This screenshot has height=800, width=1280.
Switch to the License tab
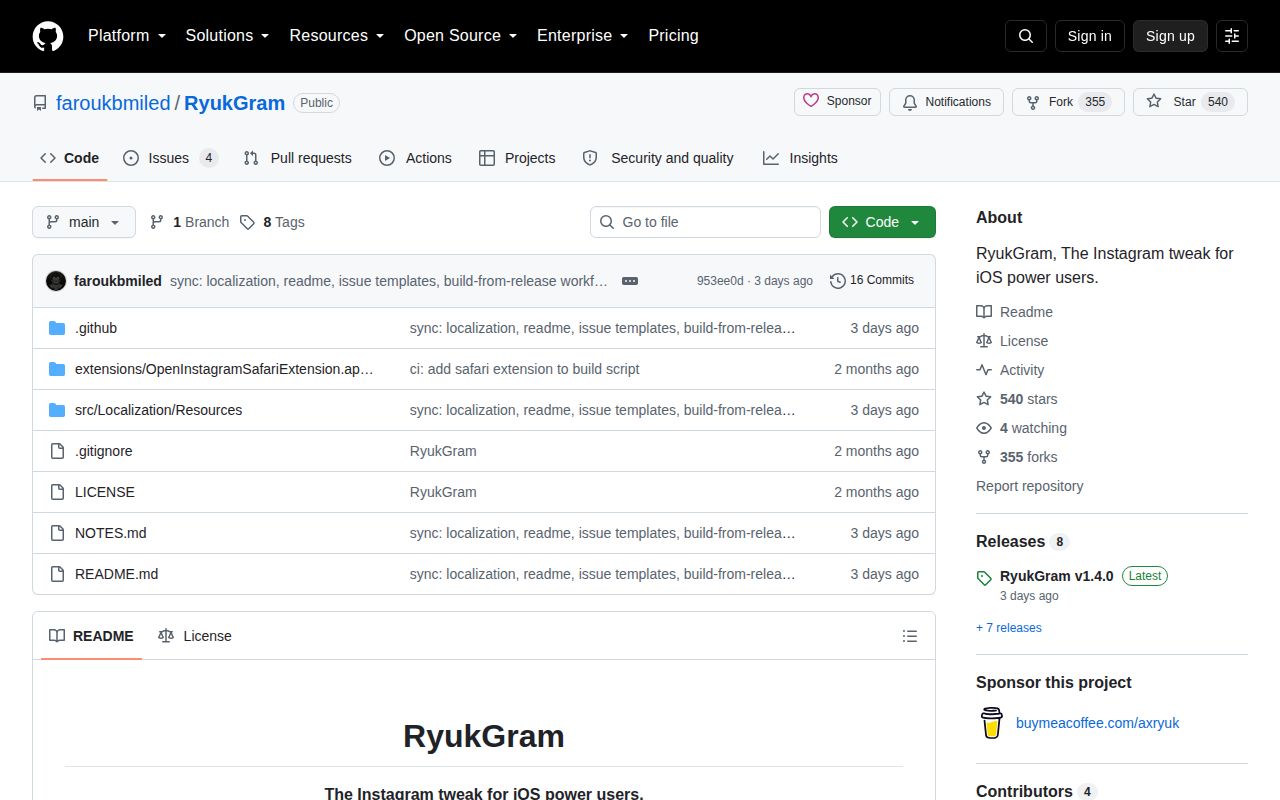click(x=195, y=636)
